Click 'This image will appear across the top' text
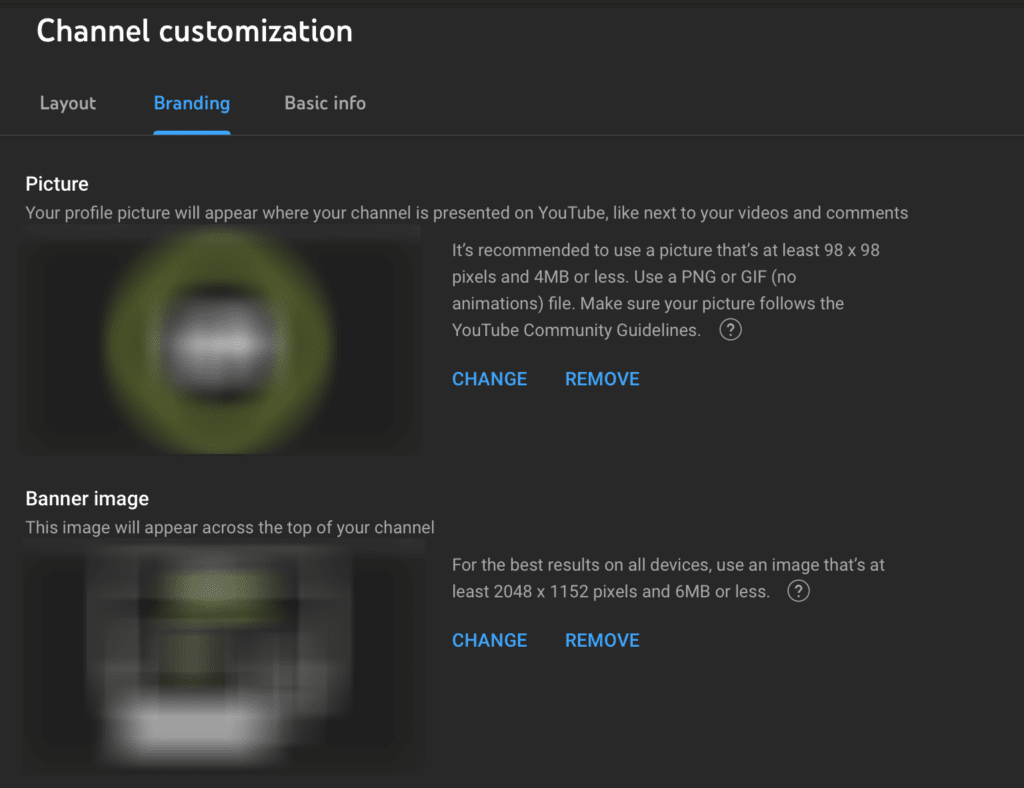Screen dimensions: 1024x788 click(230, 528)
